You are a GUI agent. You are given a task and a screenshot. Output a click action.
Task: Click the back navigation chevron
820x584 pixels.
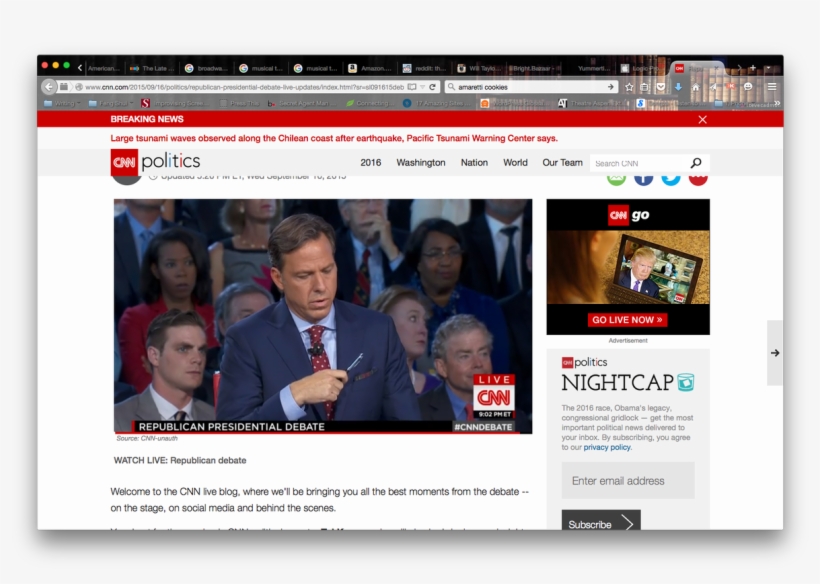pyautogui.click(x=50, y=87)
